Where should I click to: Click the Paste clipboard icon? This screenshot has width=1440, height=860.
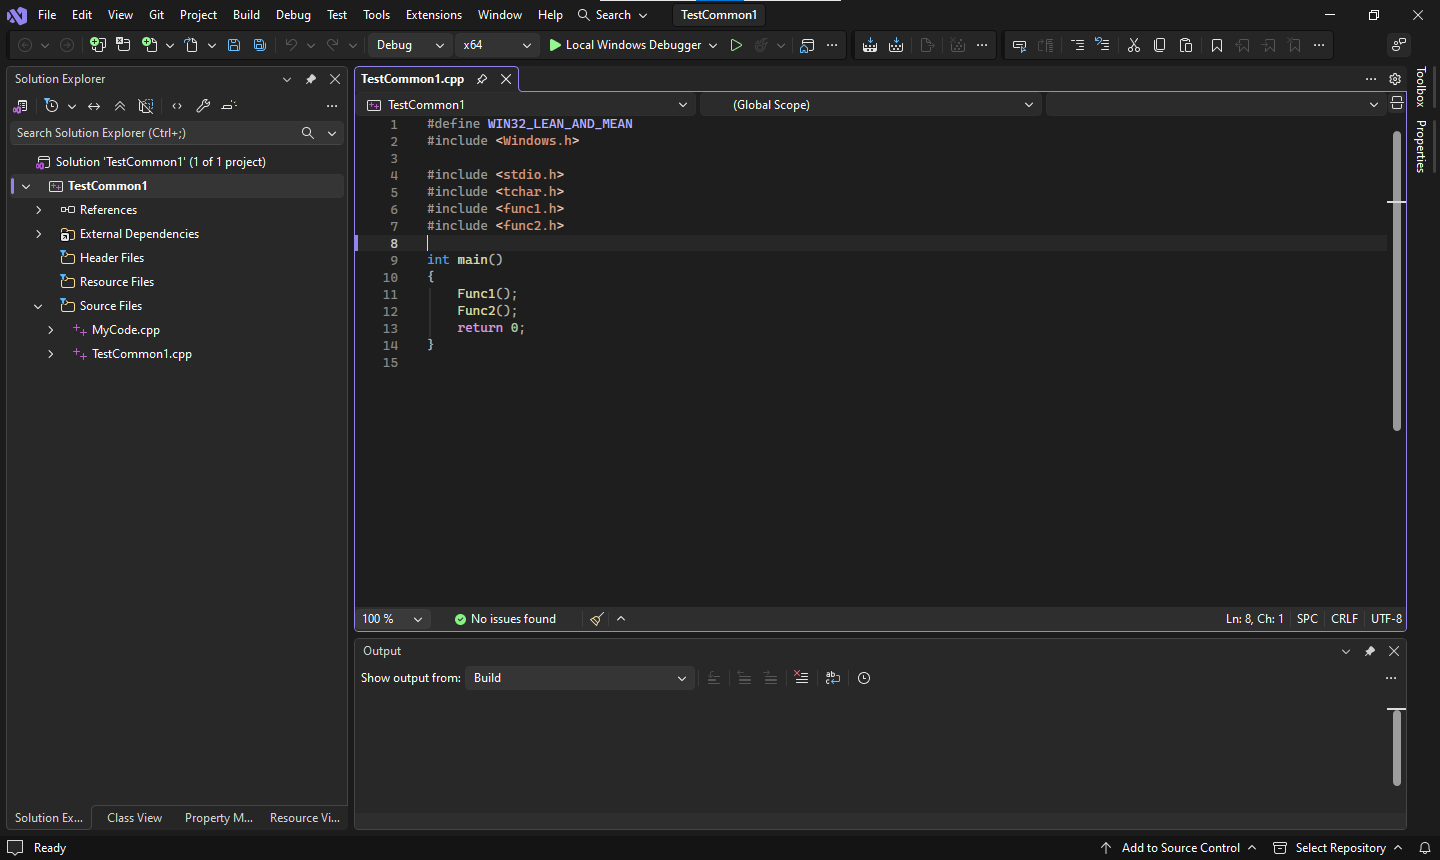coord(1186,45)
